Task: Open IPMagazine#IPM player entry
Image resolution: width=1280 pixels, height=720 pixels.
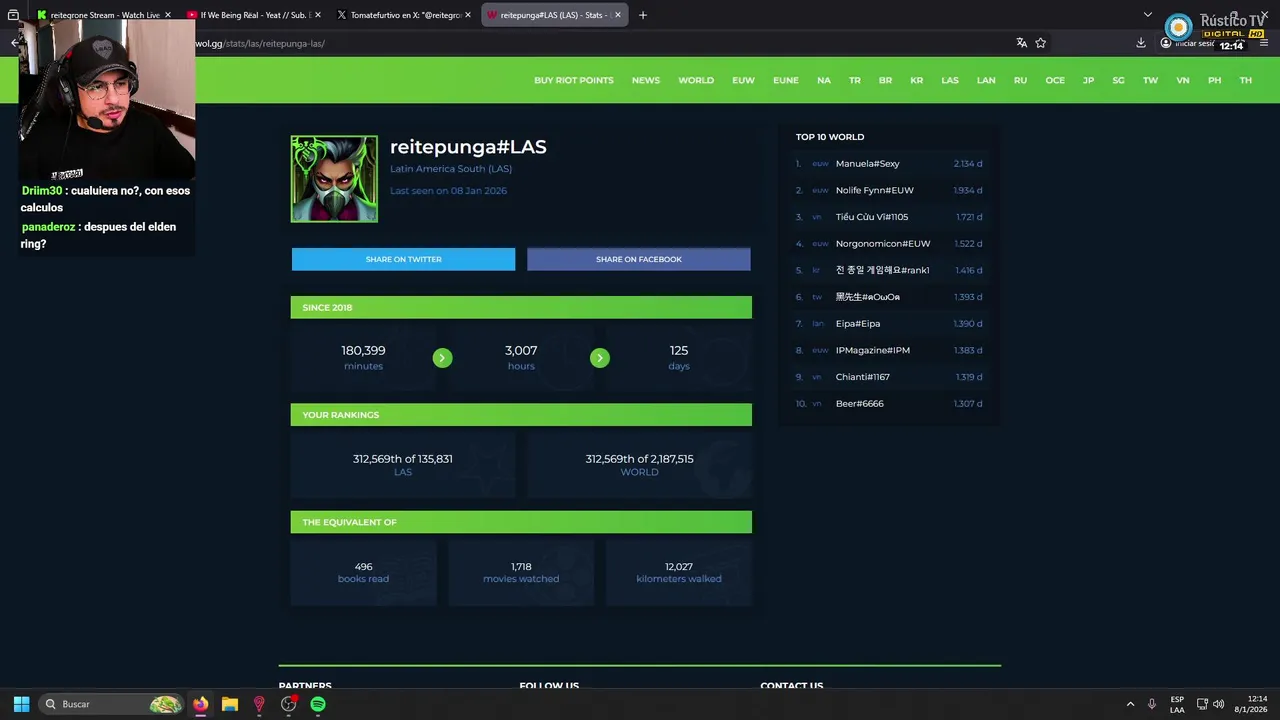Action: (x=873, y=350)
